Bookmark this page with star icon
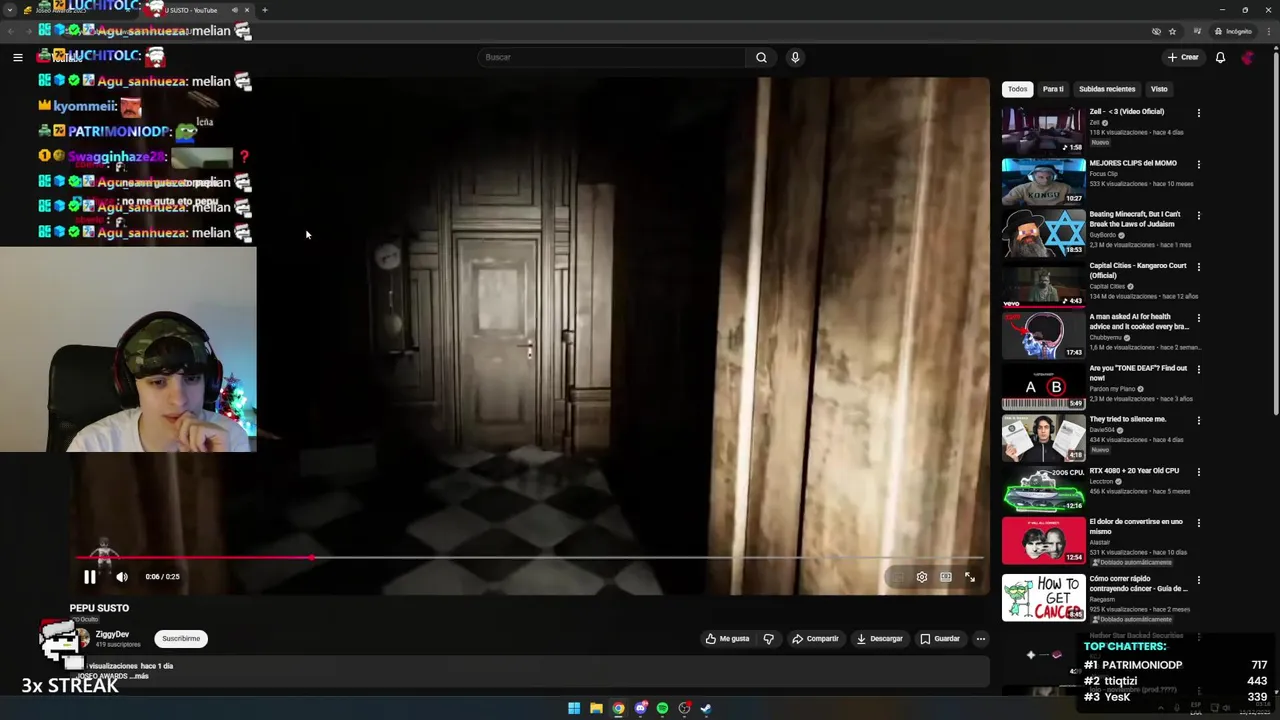Image resolution: width=1280 pixels, height=720 pixels. point(1172,31)
